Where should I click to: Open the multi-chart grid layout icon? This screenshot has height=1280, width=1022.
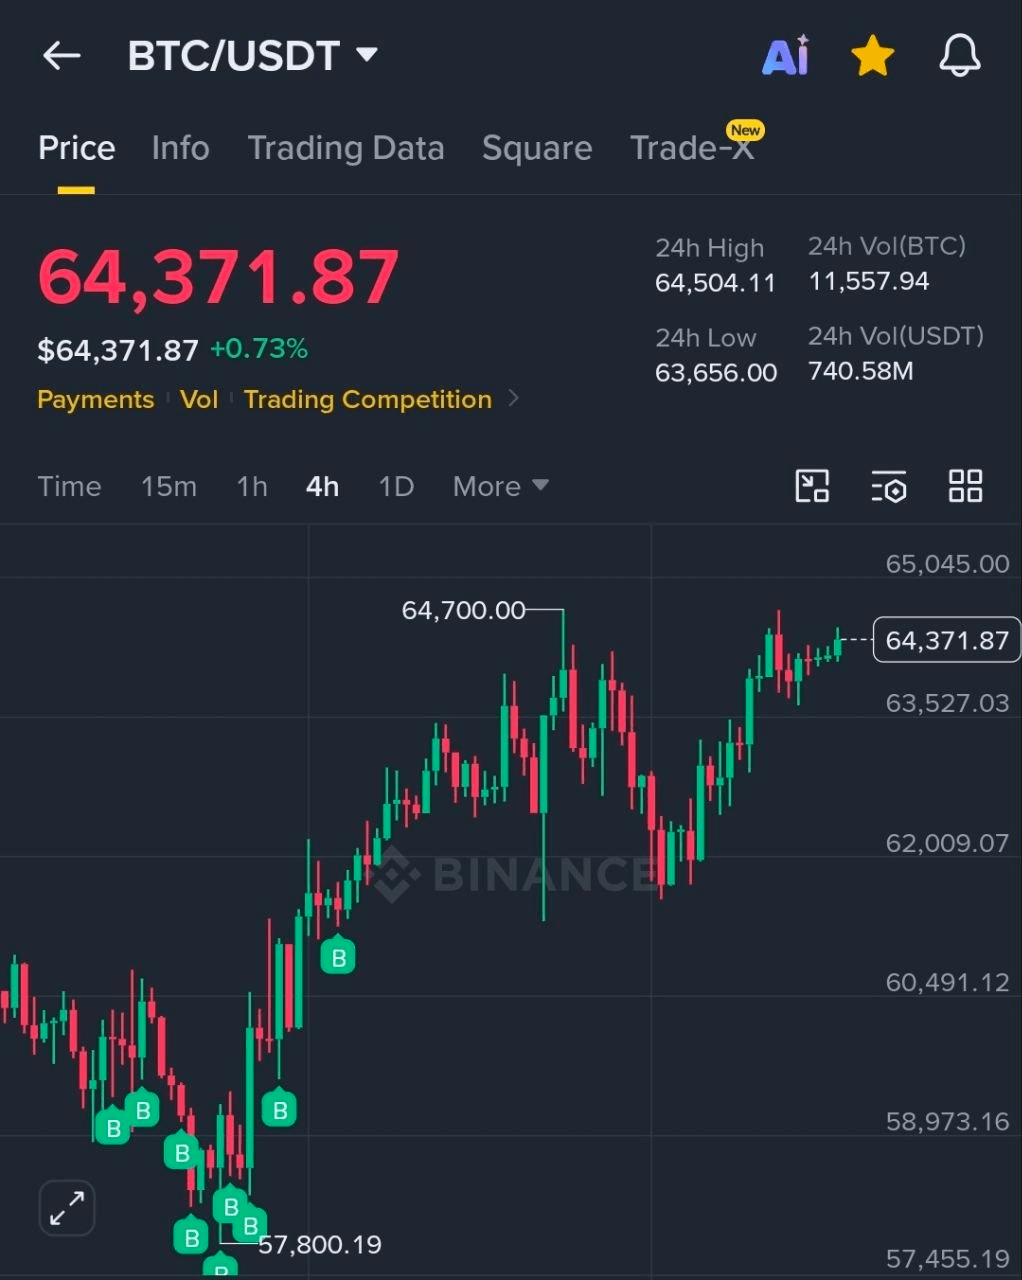(965, 486)
